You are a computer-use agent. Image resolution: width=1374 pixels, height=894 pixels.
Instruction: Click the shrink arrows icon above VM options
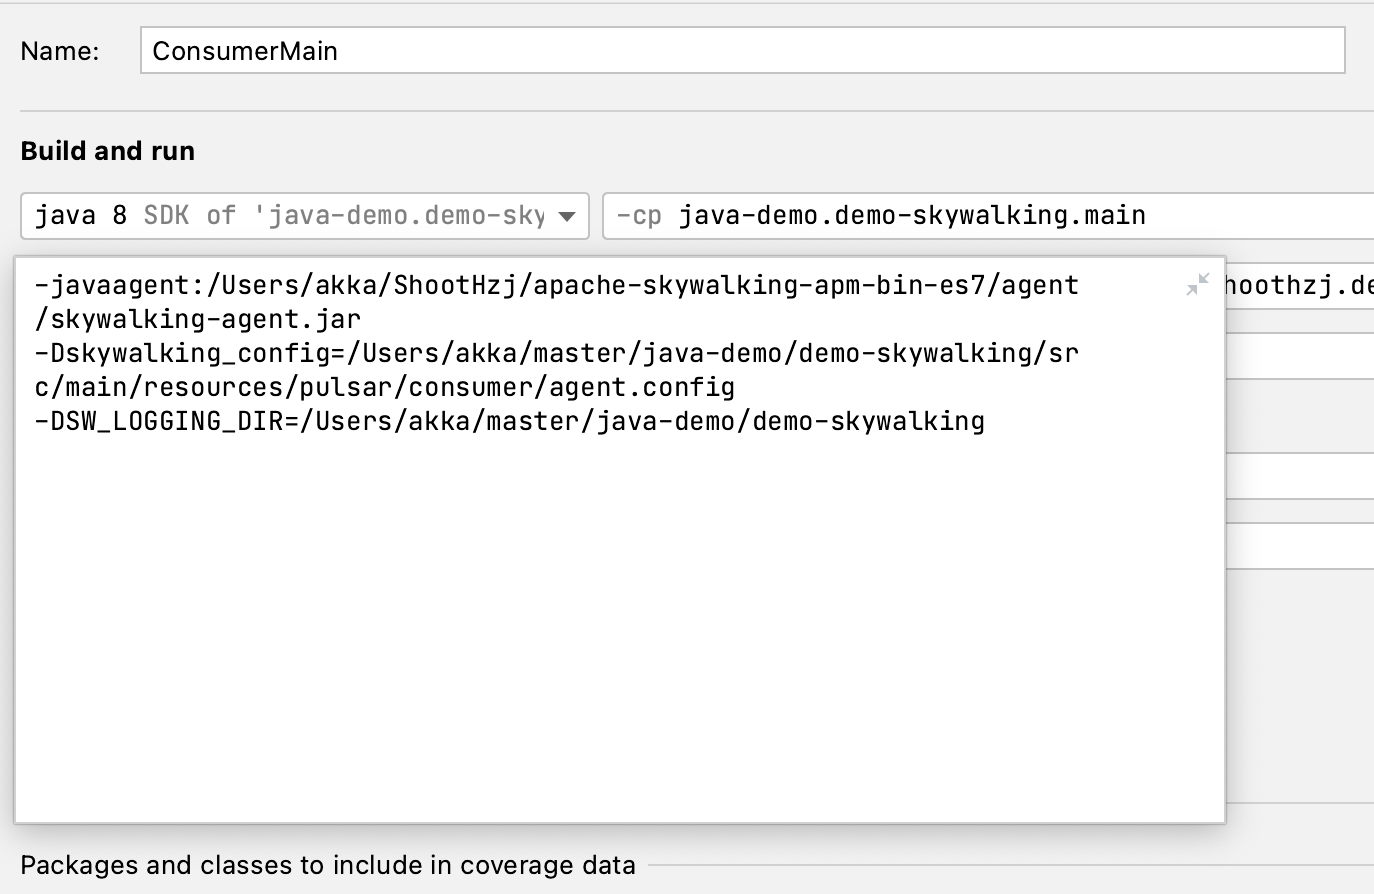(x=1199, y=284)
